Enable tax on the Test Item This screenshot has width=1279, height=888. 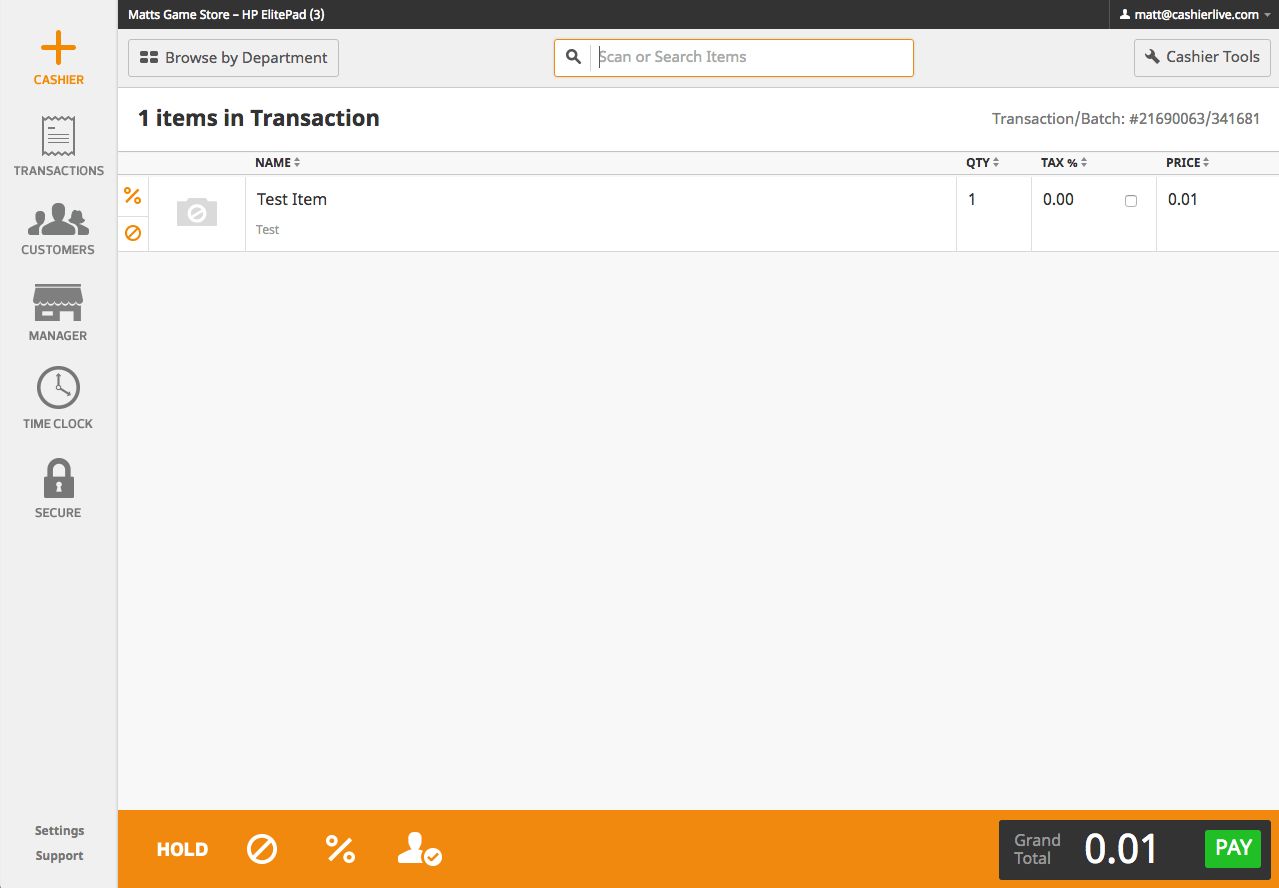tap(1130, 200)
